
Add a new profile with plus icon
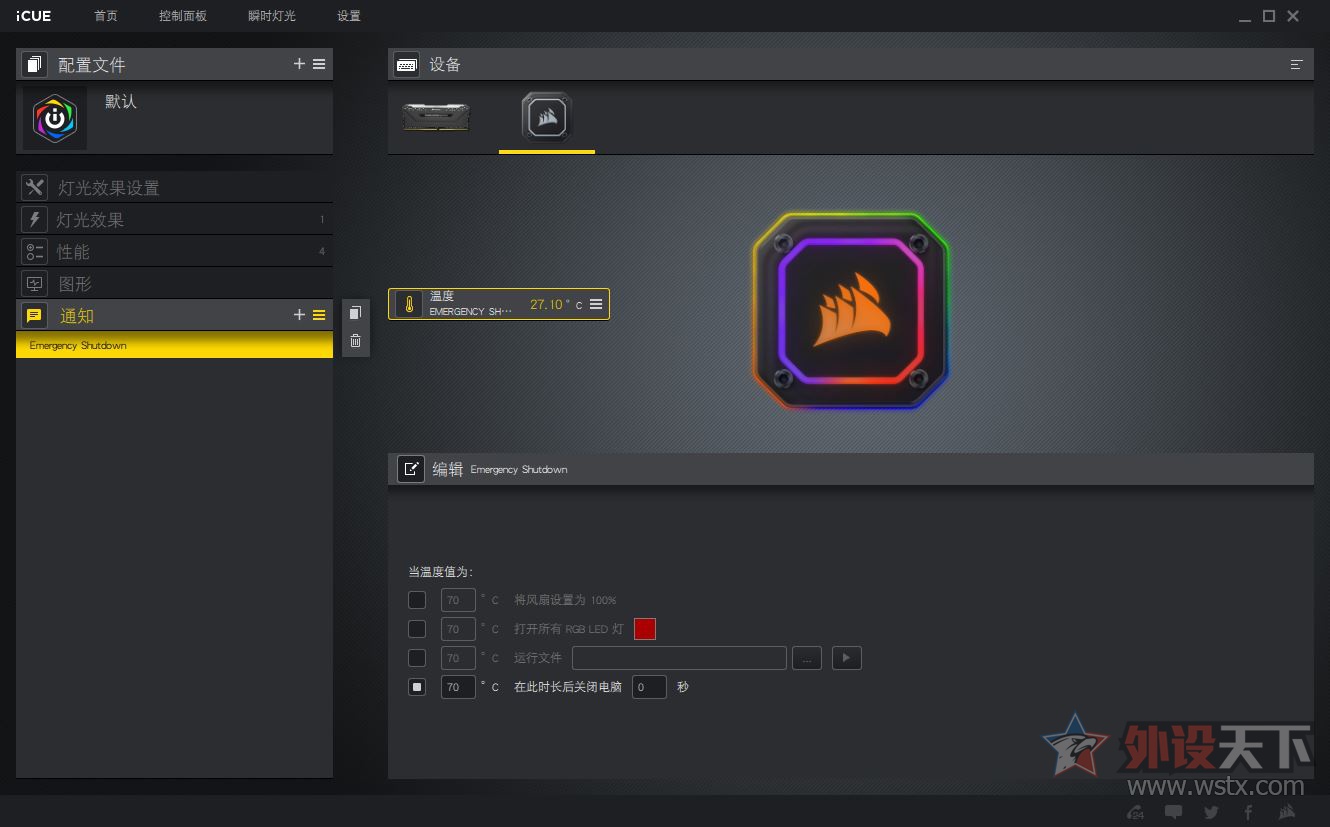(299, 64)
